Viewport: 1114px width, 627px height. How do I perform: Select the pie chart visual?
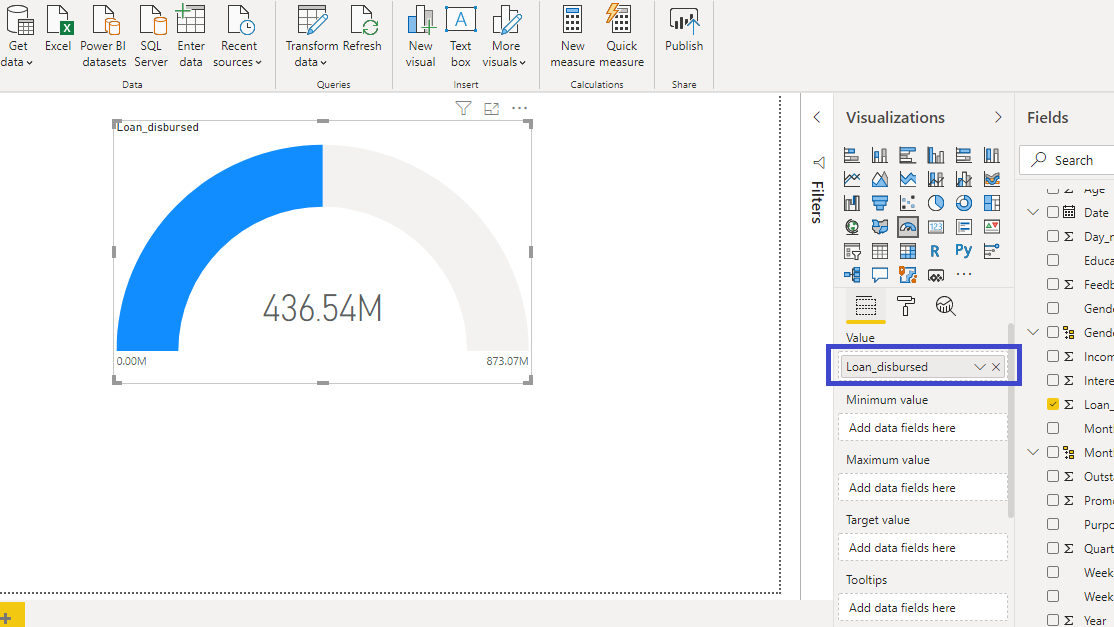[x=936, y=203]
